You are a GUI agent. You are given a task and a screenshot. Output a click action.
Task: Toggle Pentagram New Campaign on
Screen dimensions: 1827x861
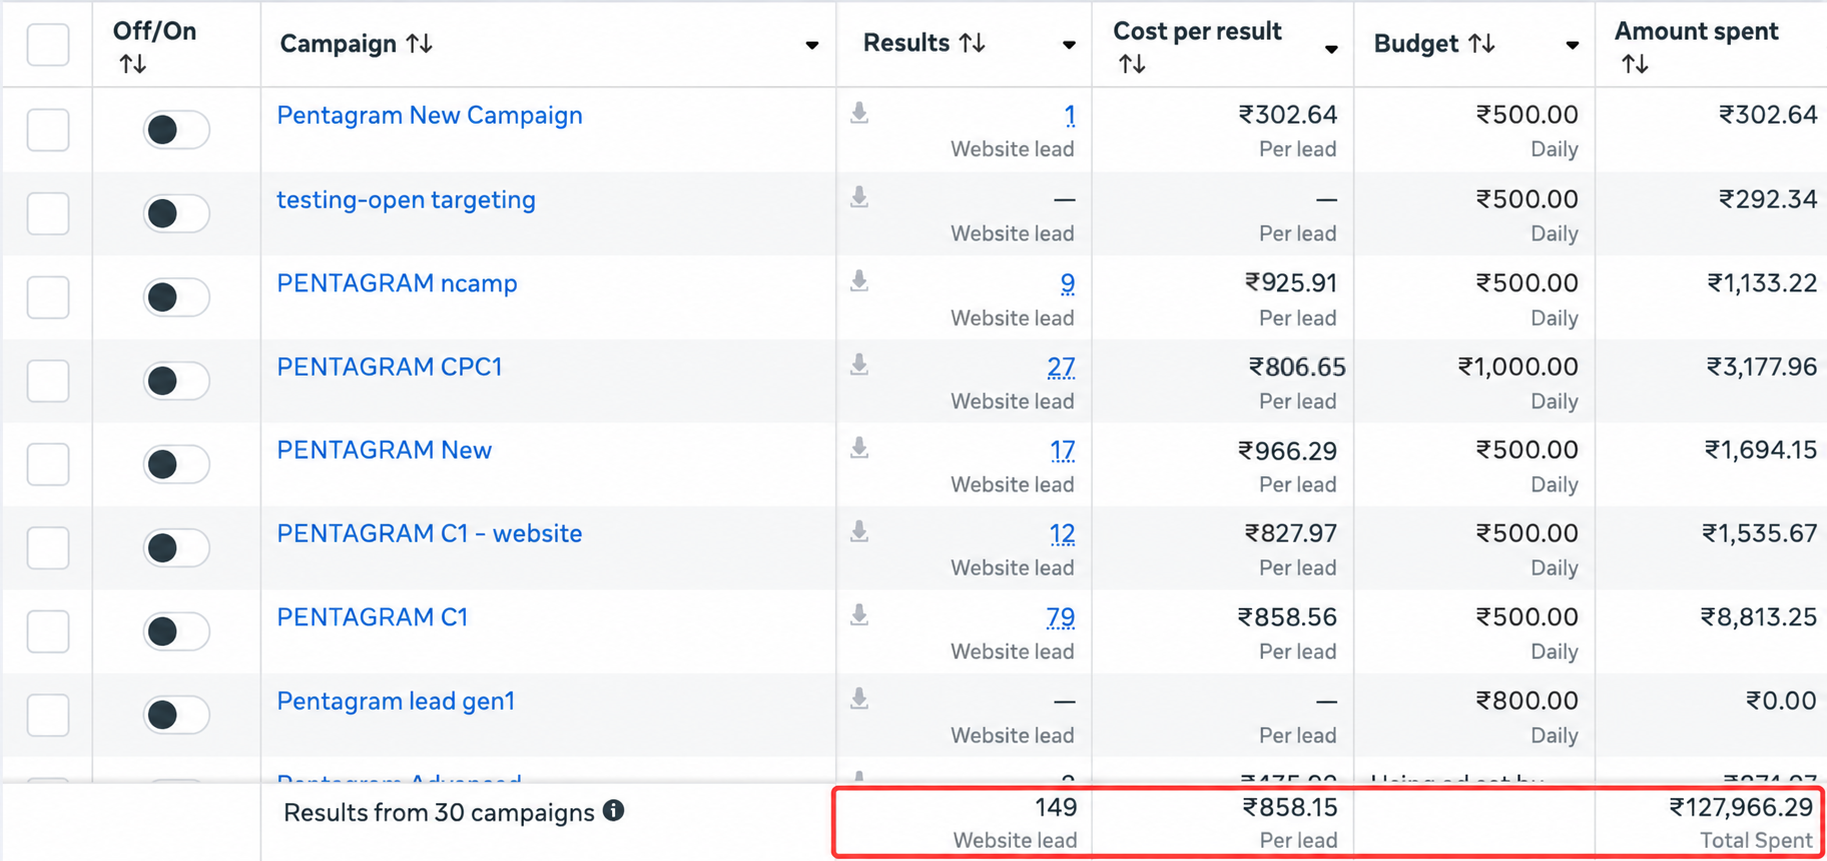point(176,129)
